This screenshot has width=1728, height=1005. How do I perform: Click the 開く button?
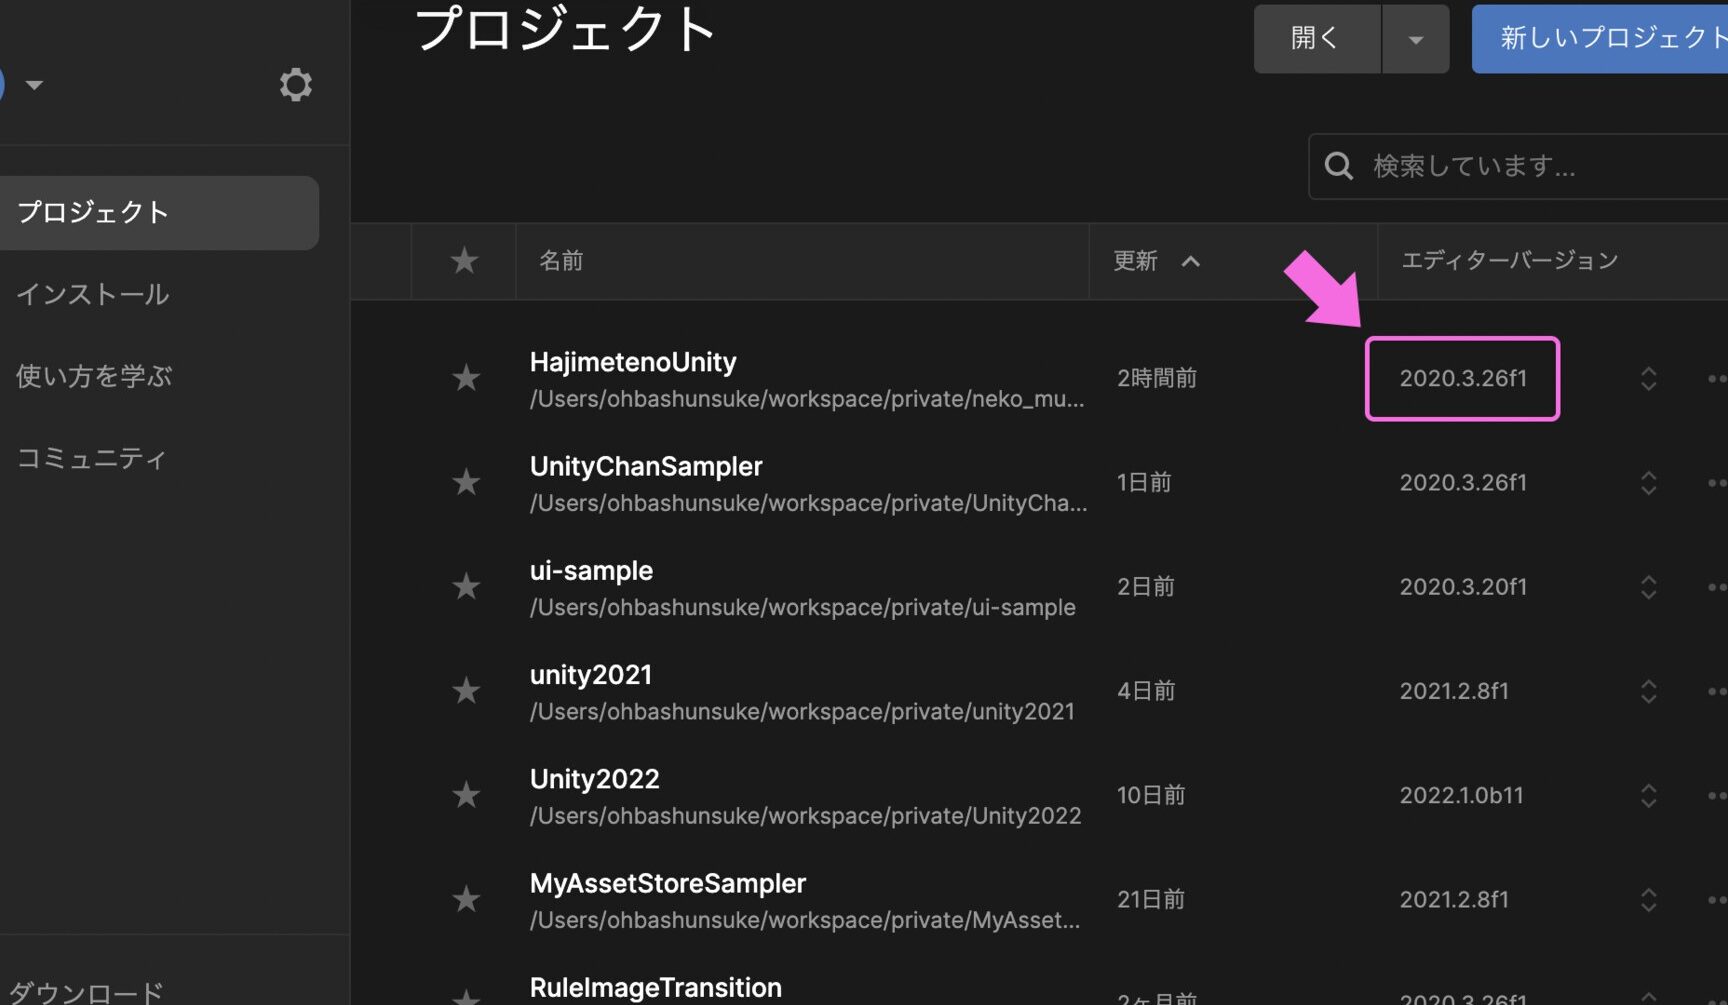coord(1317,39)
